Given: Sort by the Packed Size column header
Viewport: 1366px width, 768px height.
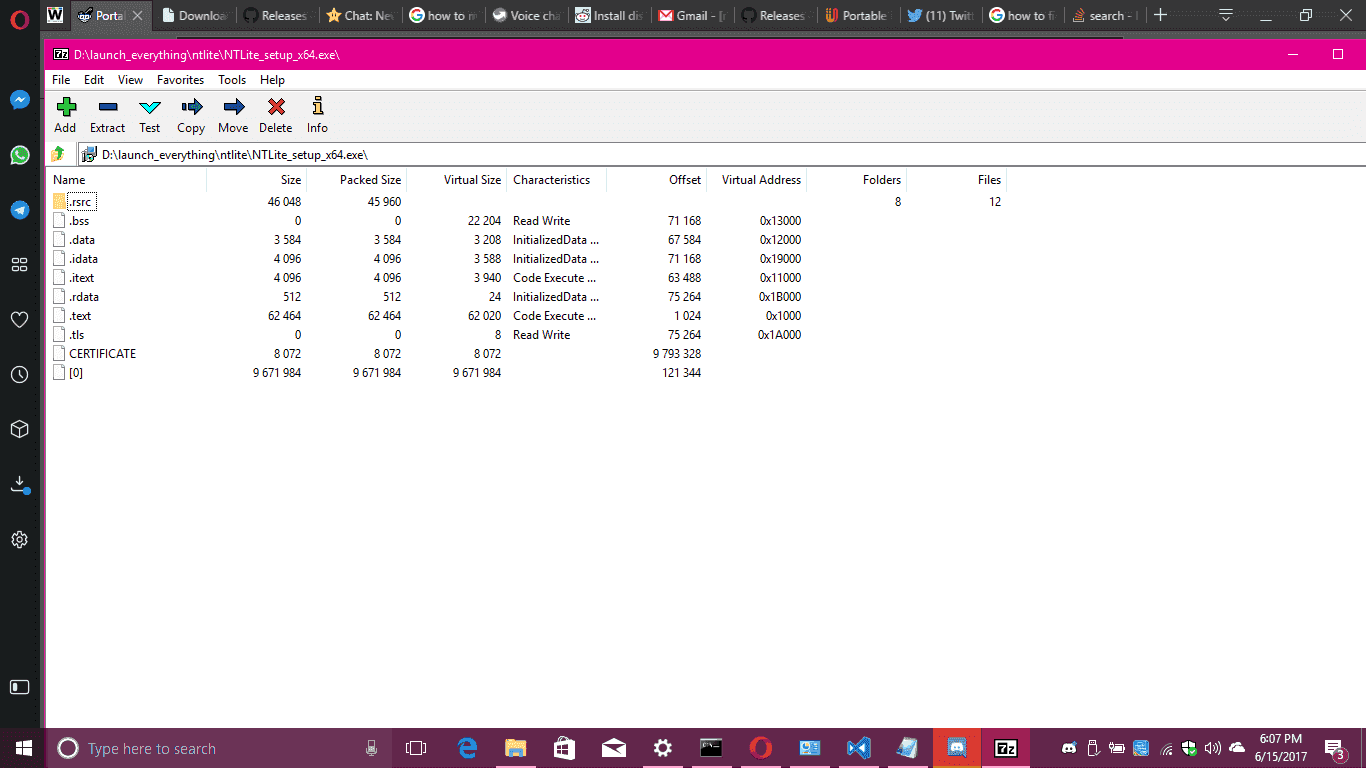Looking at the screenshot, I should (356, 180).
